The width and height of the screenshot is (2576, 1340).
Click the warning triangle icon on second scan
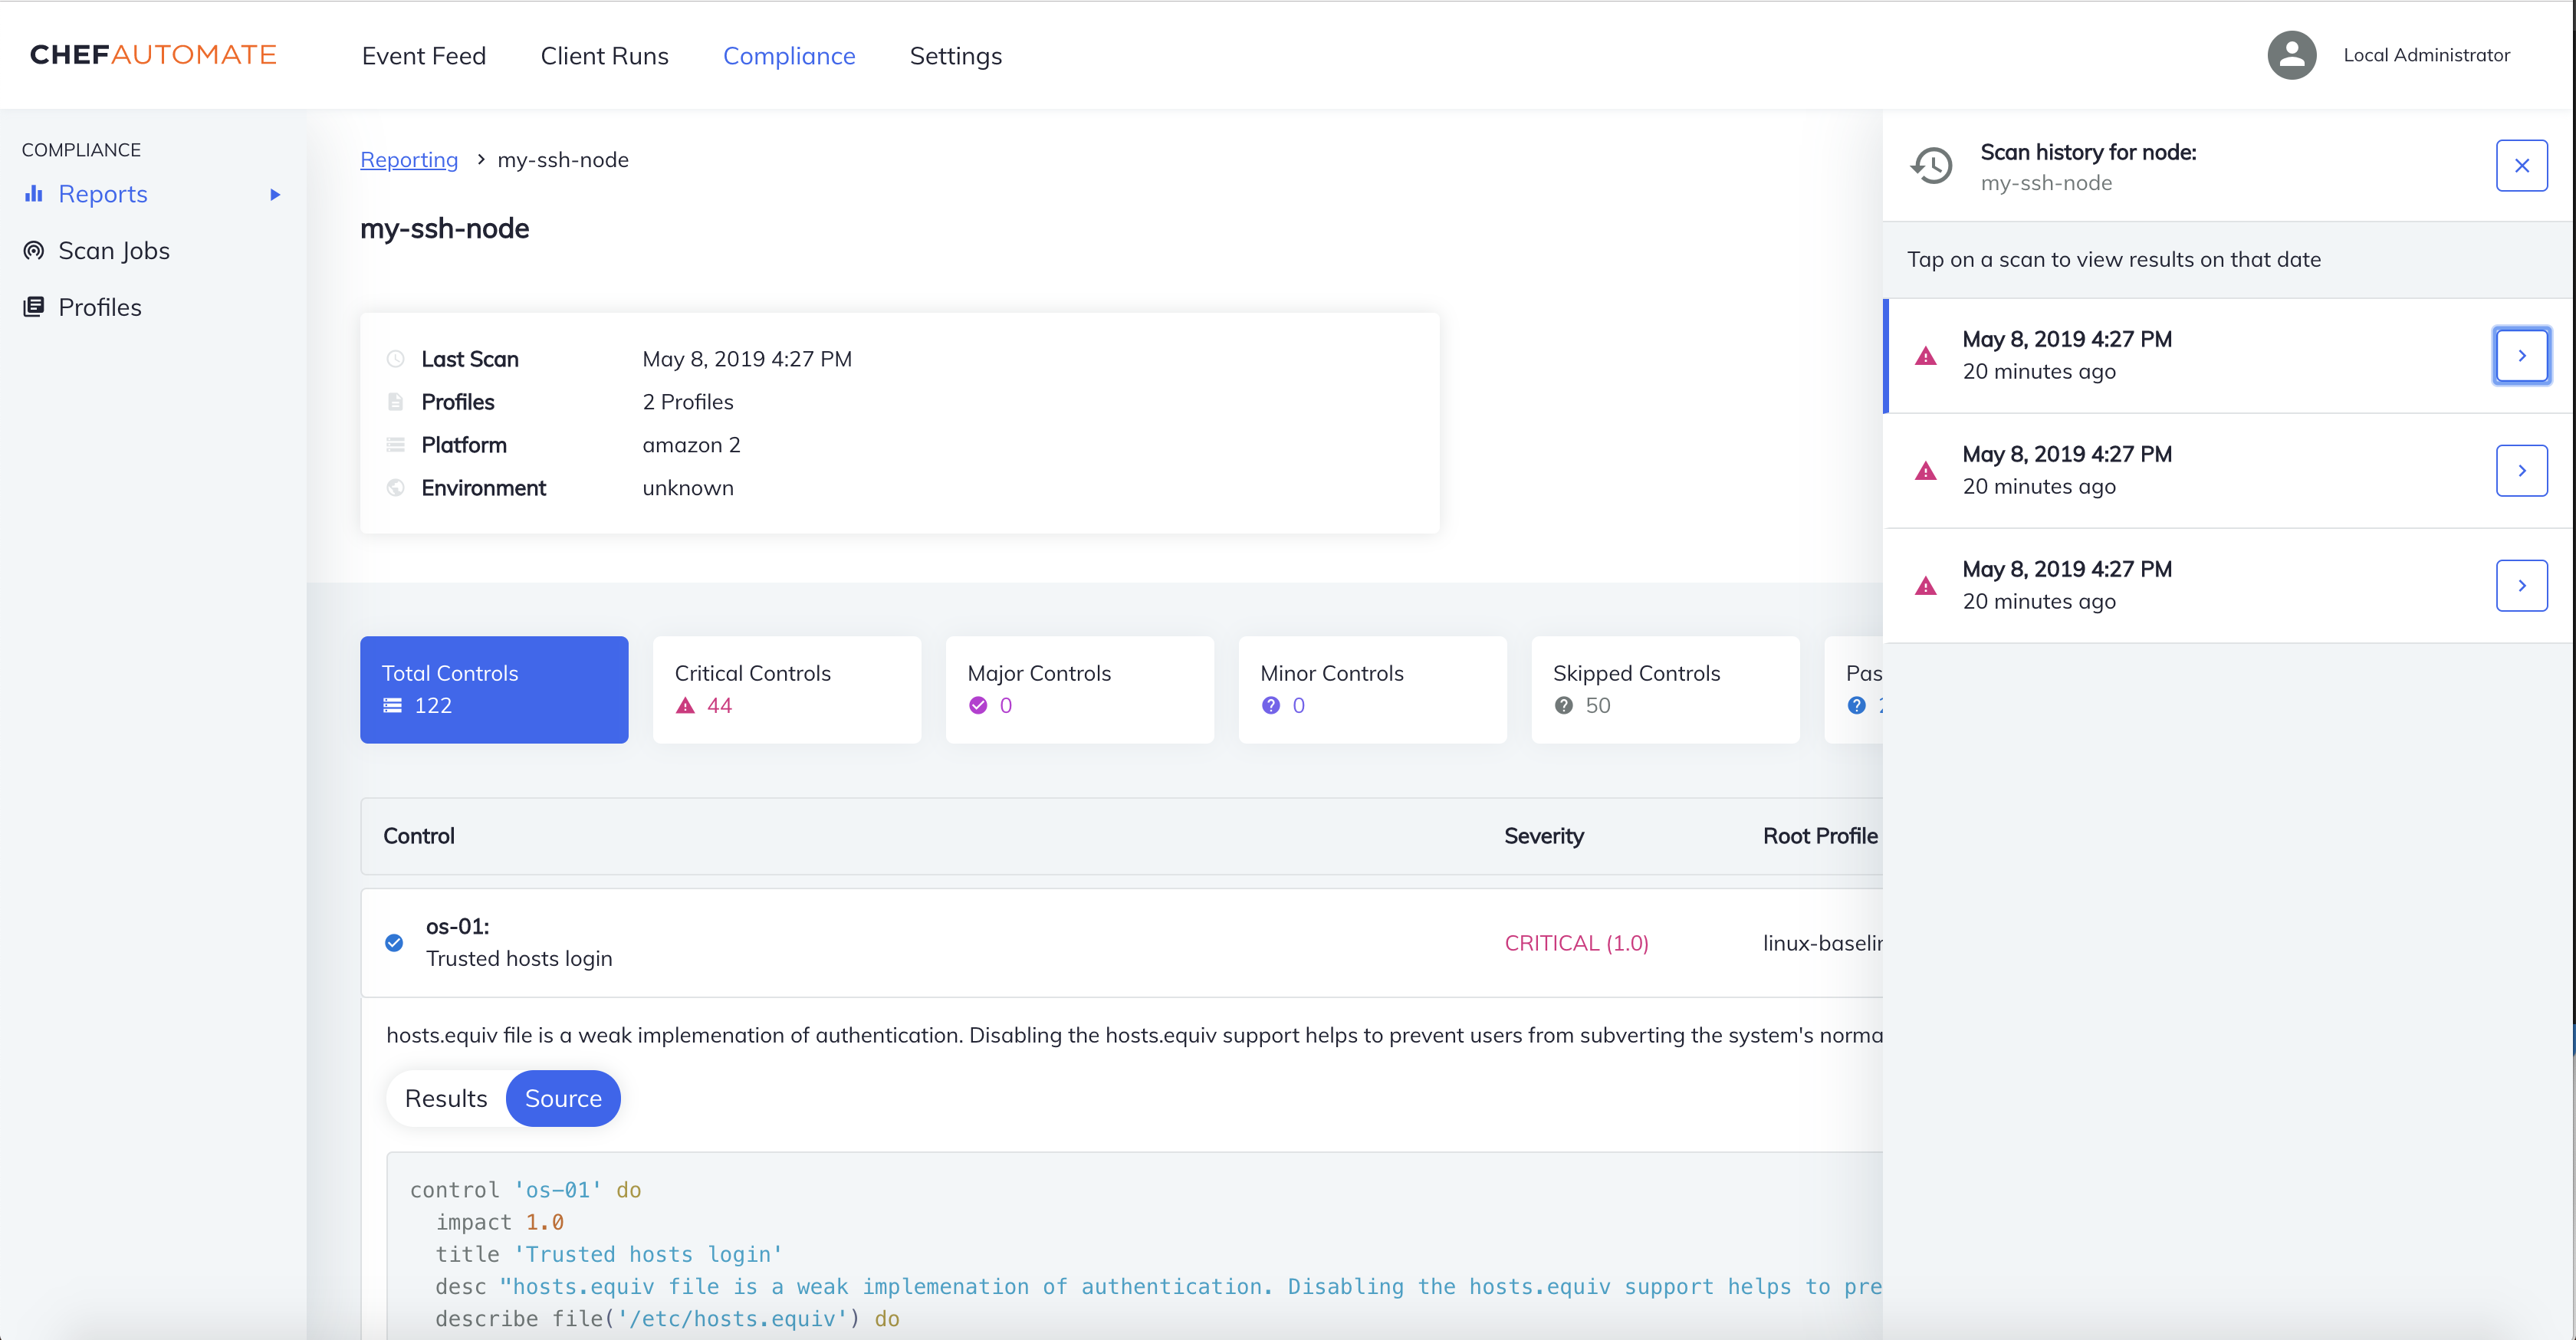tap(1927, 468)
